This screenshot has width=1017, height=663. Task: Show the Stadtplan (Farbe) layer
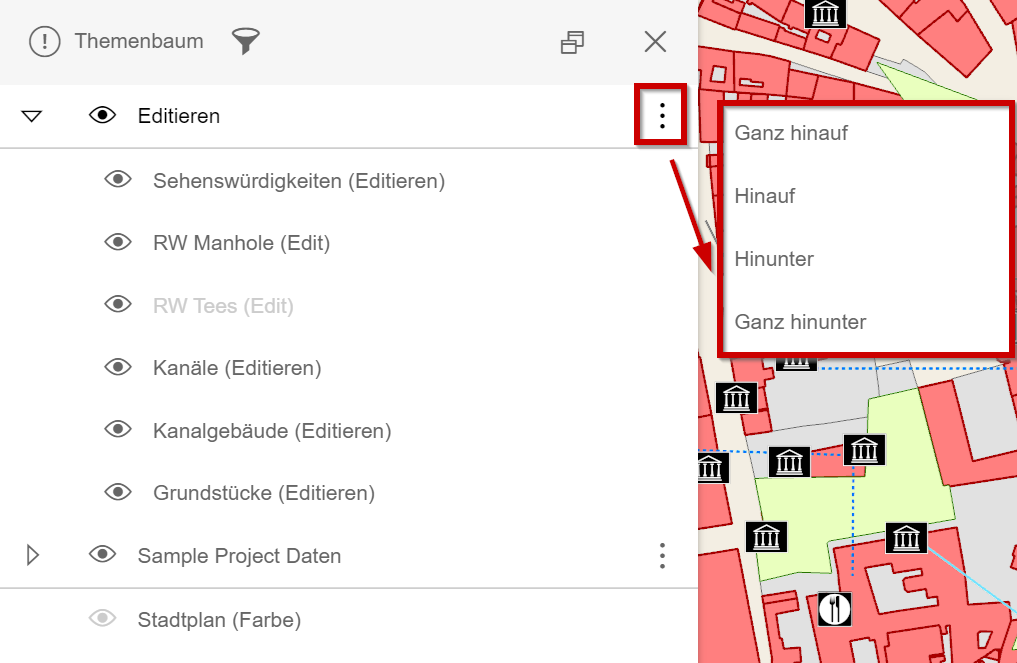click(x=102, y=619)
